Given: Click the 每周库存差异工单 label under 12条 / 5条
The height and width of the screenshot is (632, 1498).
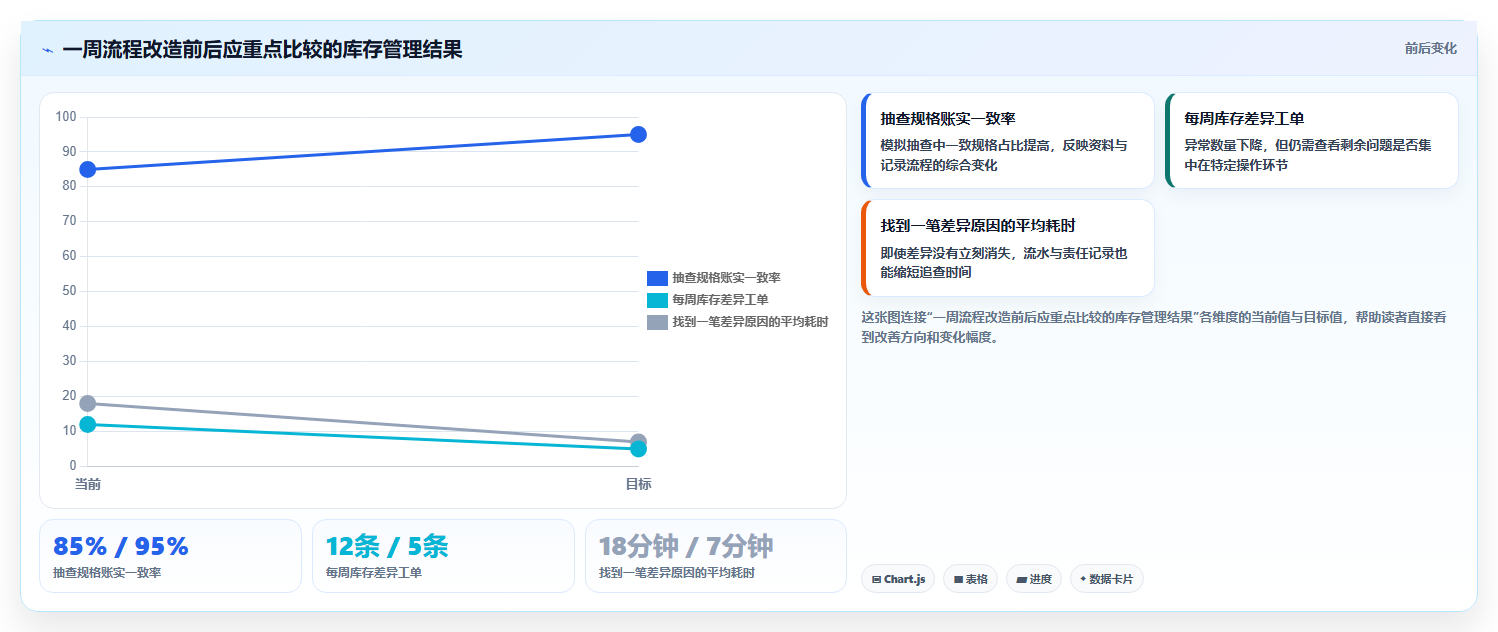Looking at the screenshot, I should click(374, 573).
